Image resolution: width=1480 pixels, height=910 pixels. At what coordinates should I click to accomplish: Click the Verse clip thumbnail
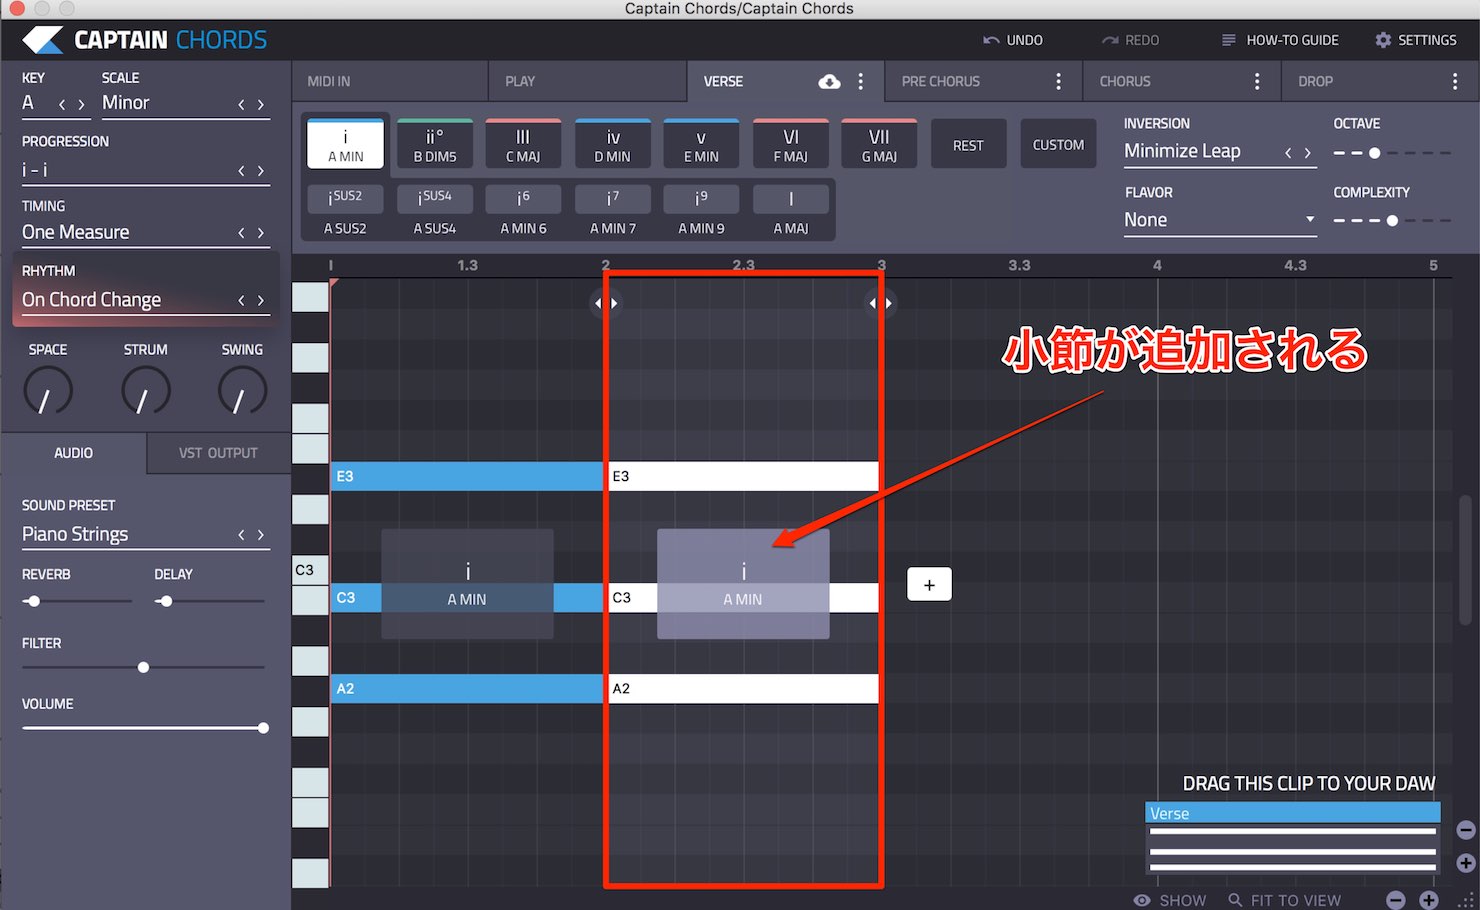[1292, 838]
